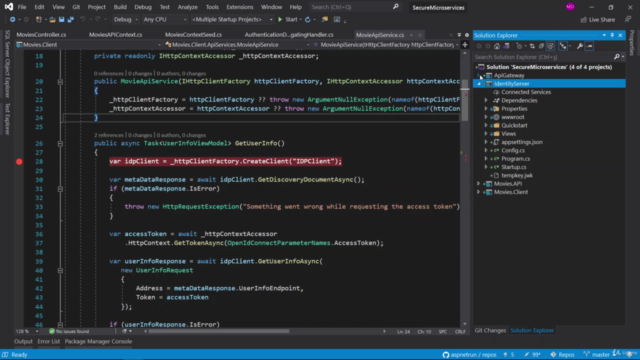Switch to the Git Changes tab

tap(490, 331)
